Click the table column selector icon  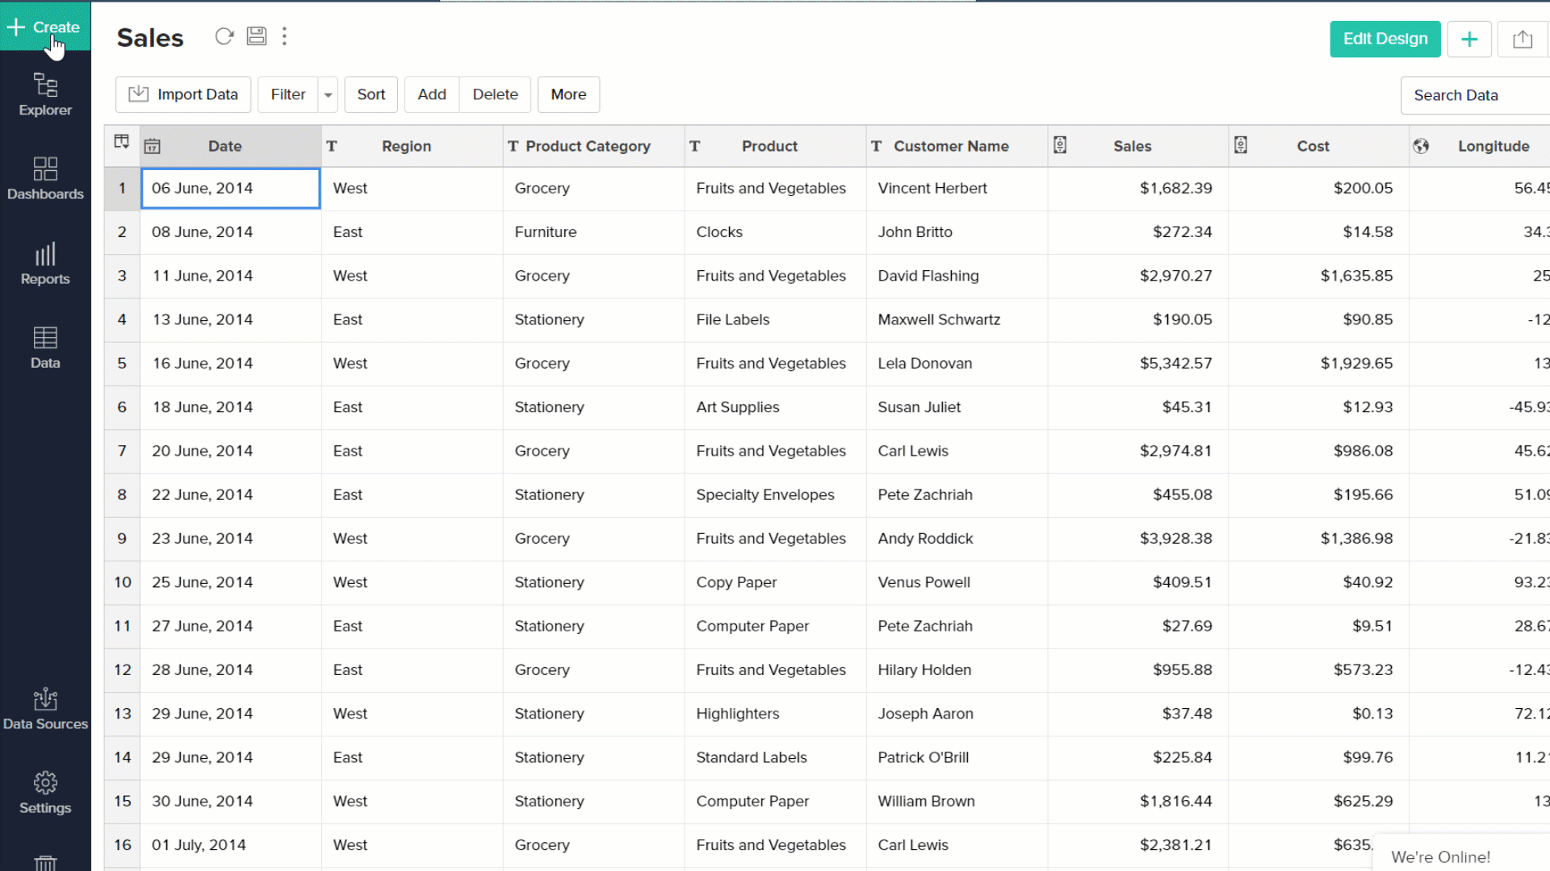pos(122,143)
